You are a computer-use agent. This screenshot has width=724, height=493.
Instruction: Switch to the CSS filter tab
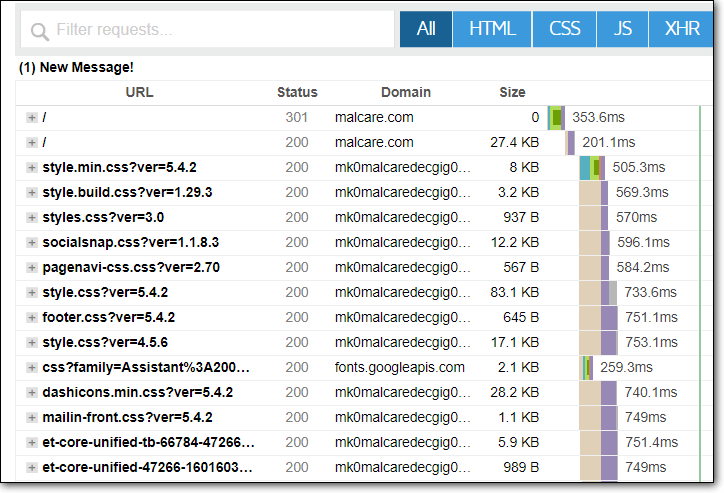[x=565, y=29]
